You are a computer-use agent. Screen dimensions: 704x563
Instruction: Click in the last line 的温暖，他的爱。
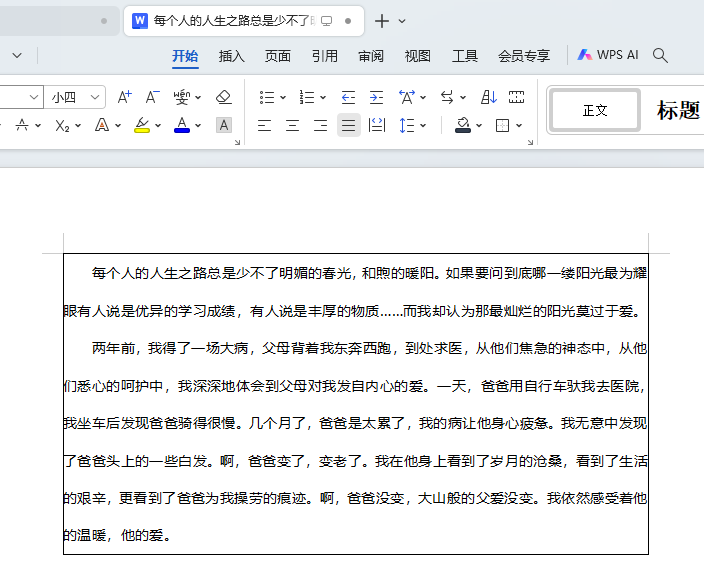(117, 535)
